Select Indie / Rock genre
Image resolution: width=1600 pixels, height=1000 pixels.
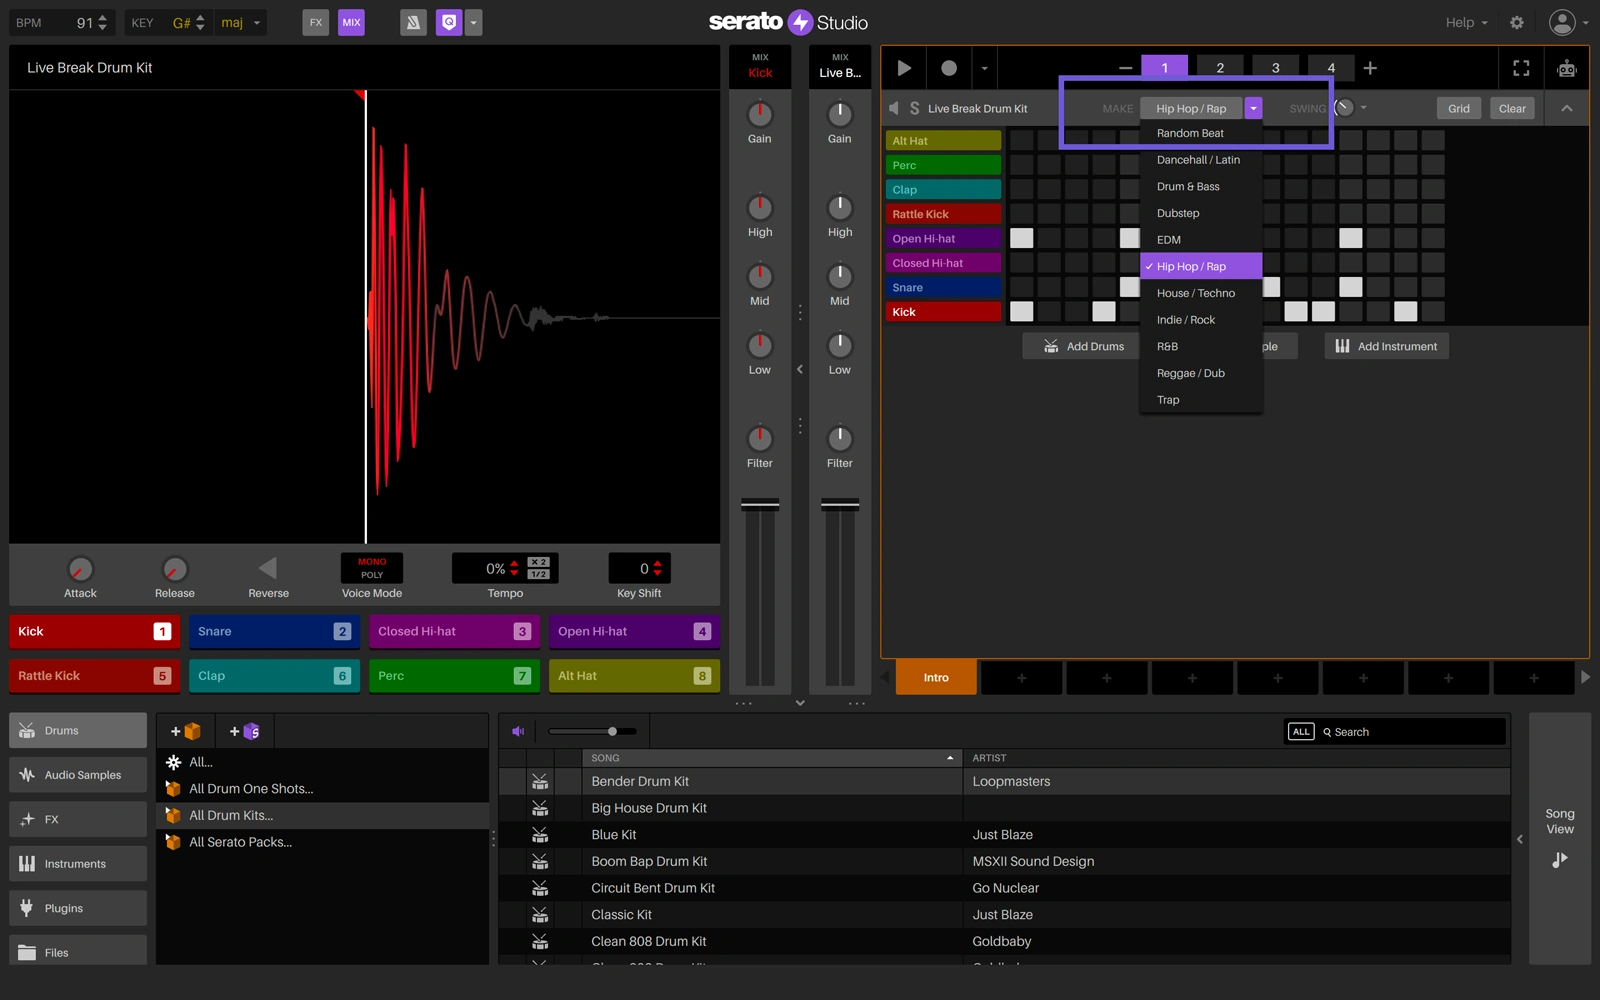click(x=1201, y=320)
